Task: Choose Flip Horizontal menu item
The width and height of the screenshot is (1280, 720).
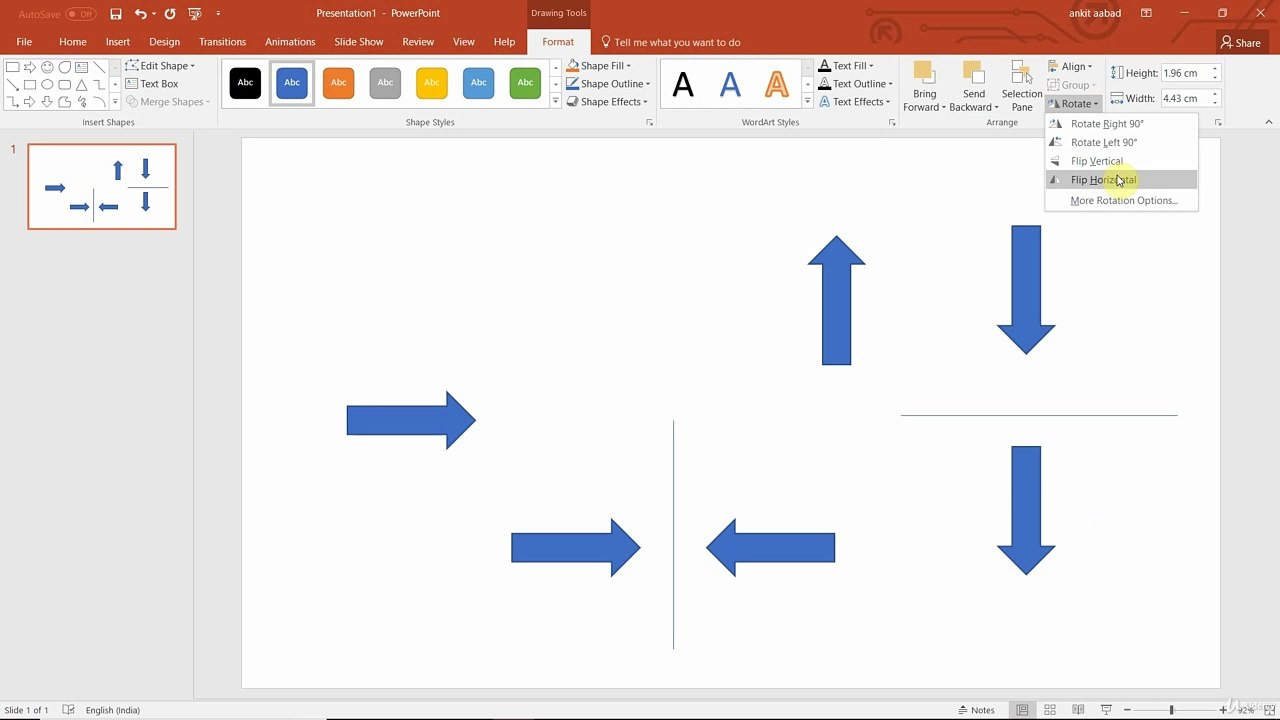Action: (1121, 180)
